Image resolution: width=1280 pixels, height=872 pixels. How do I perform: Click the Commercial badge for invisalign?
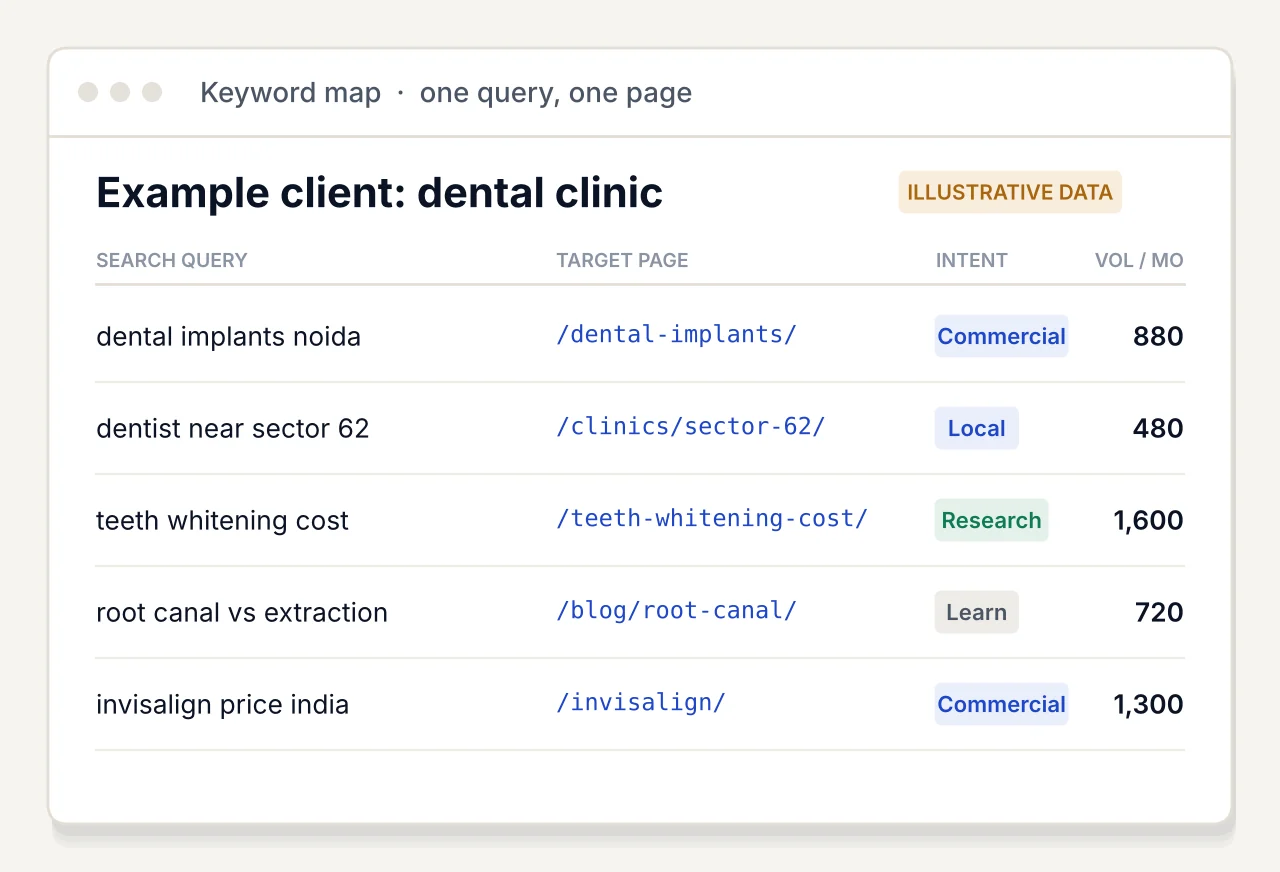coord(1001,704)
